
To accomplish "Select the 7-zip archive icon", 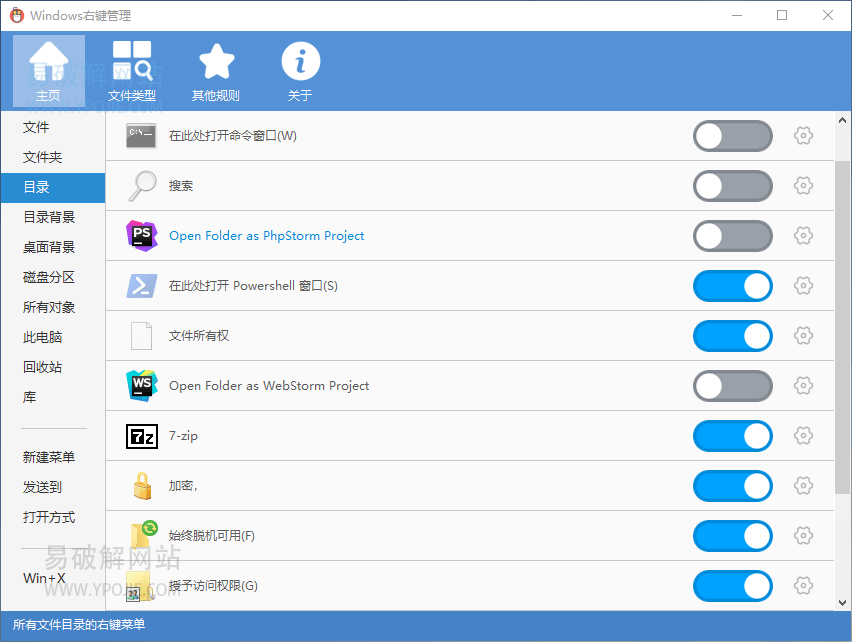I will coord(141,436).
